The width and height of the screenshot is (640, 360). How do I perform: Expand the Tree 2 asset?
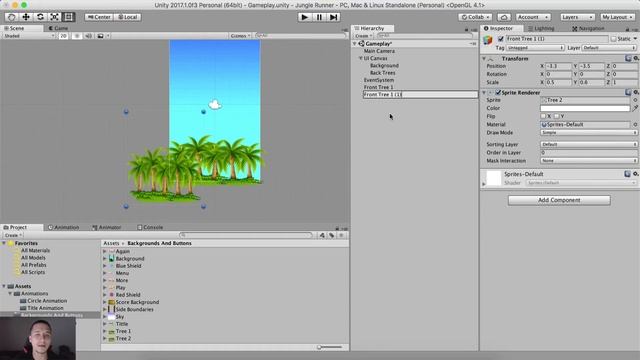click(104, 339)
